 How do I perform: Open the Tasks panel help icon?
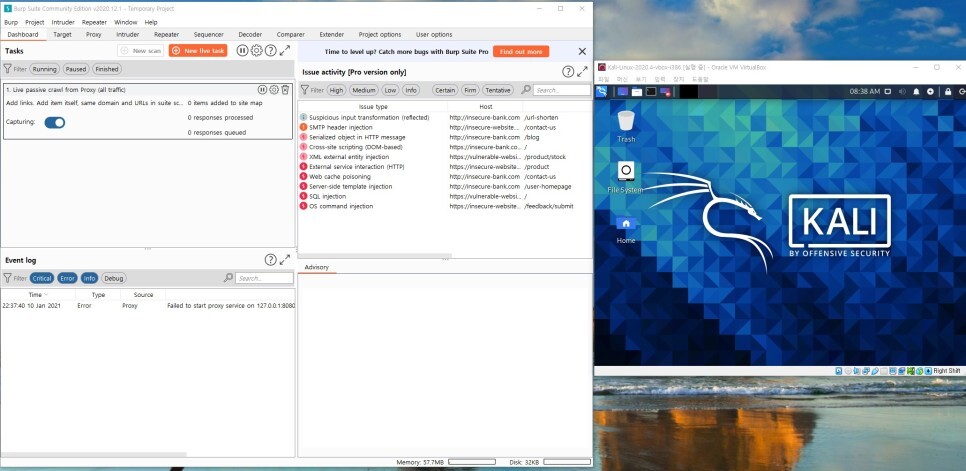click(270, 51)
